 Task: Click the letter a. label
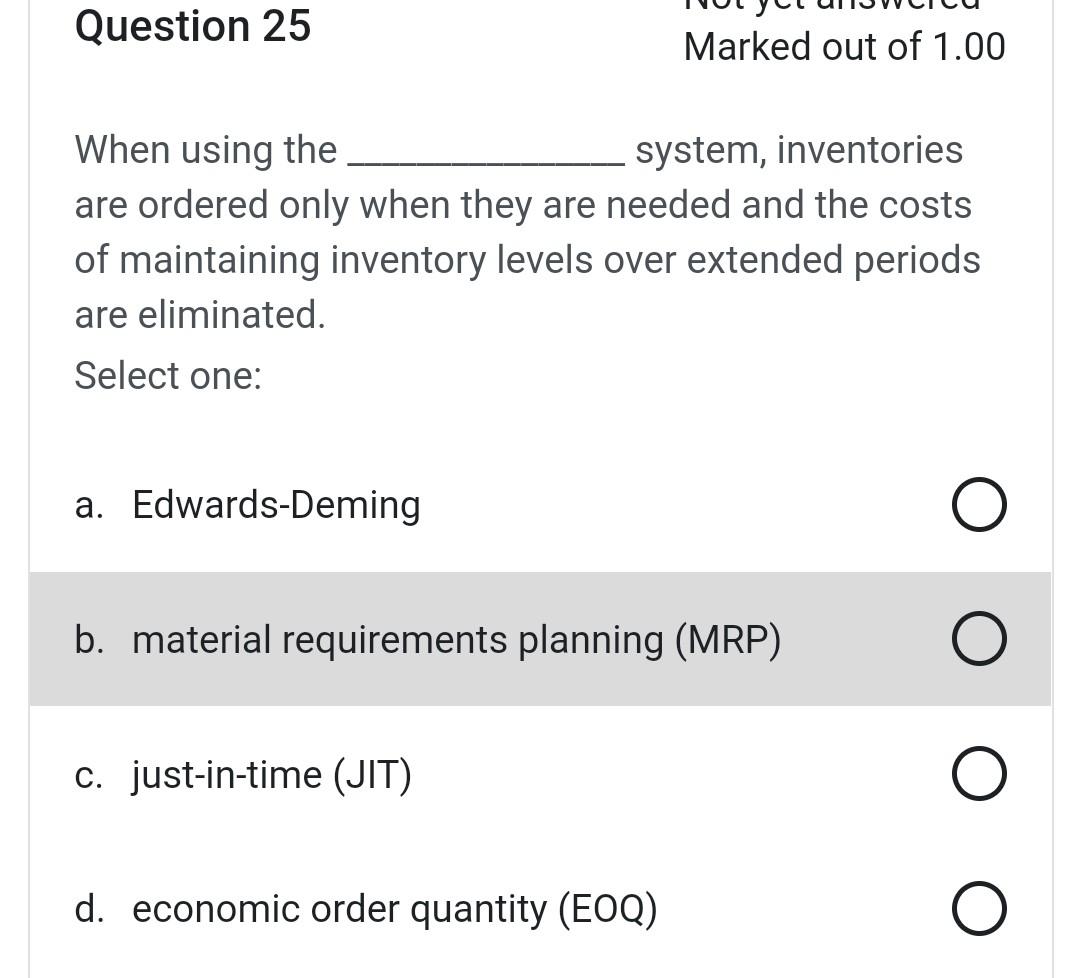89,504
